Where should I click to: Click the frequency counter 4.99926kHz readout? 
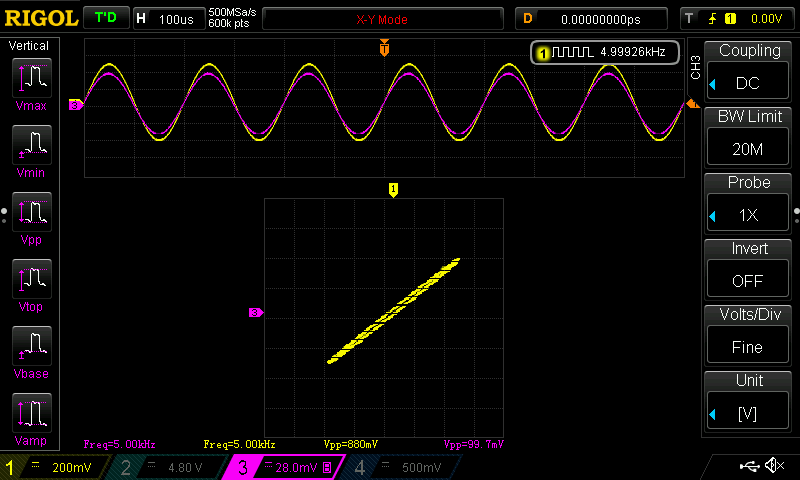click(x=605, y=52)
